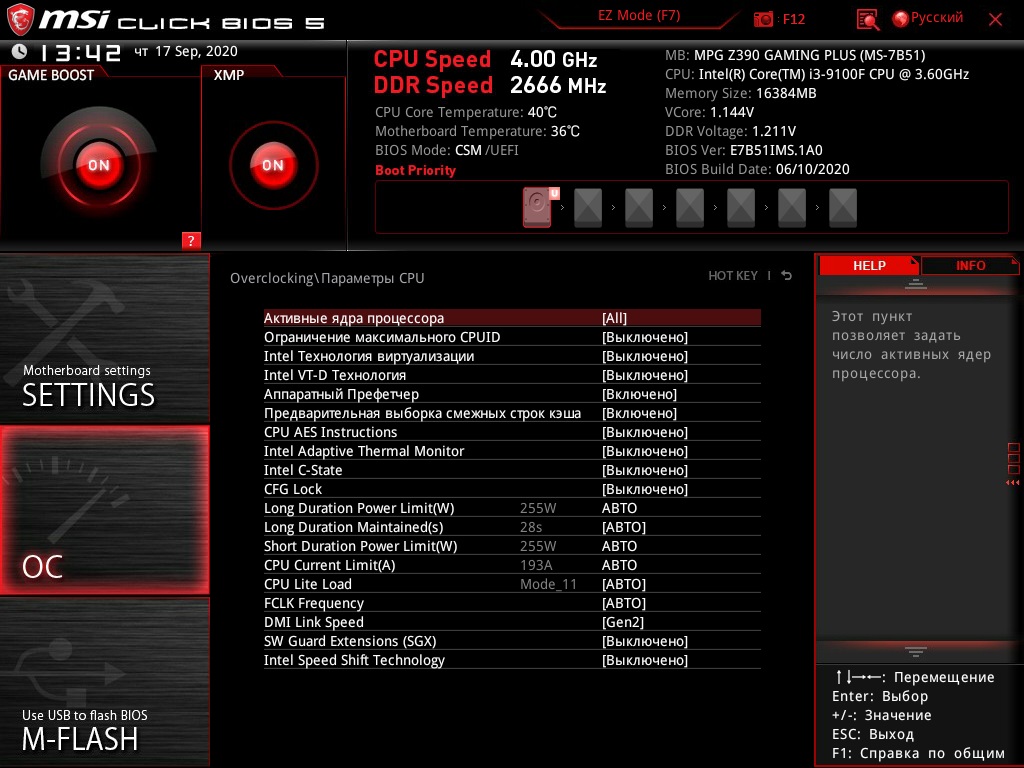Select Intel Speed Shift Technology row
1024x768 pixels.
512,659
